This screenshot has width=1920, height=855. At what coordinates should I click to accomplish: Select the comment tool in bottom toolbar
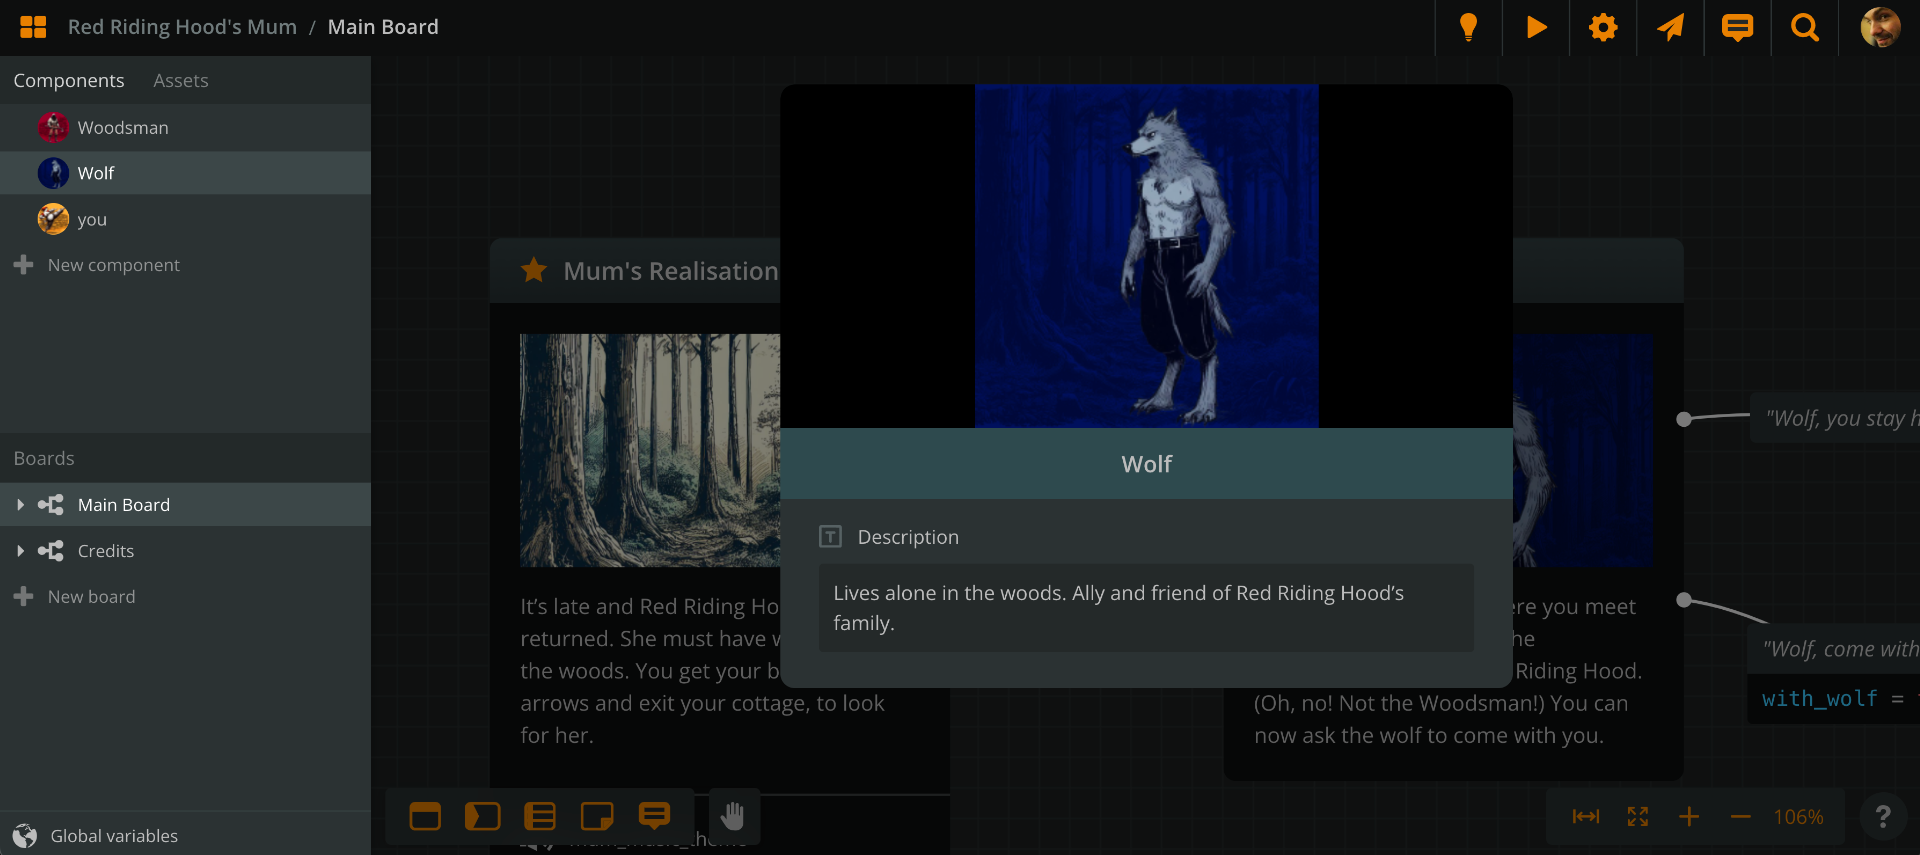click(x=654, y=816)
